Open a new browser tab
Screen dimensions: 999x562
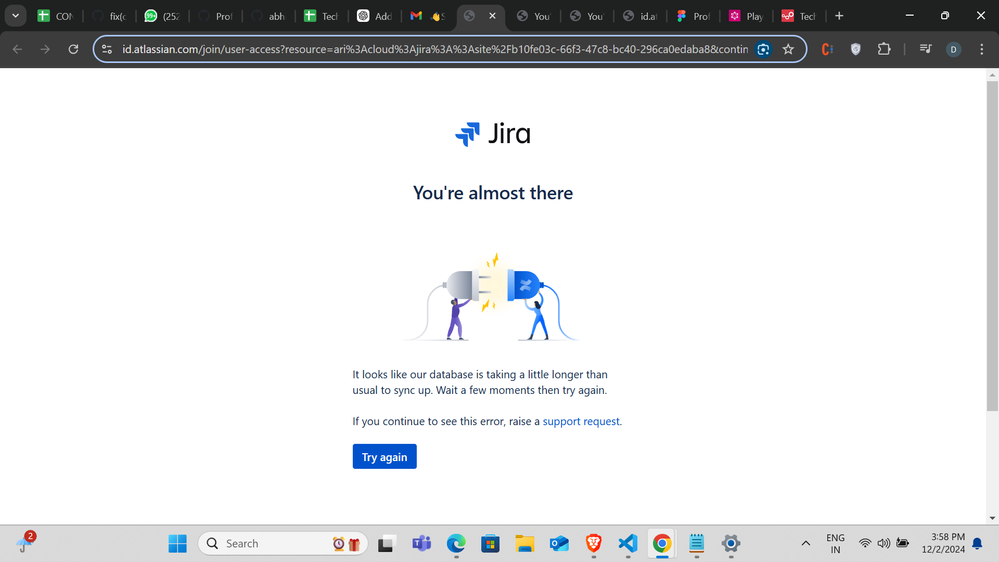tap(839, 16)
